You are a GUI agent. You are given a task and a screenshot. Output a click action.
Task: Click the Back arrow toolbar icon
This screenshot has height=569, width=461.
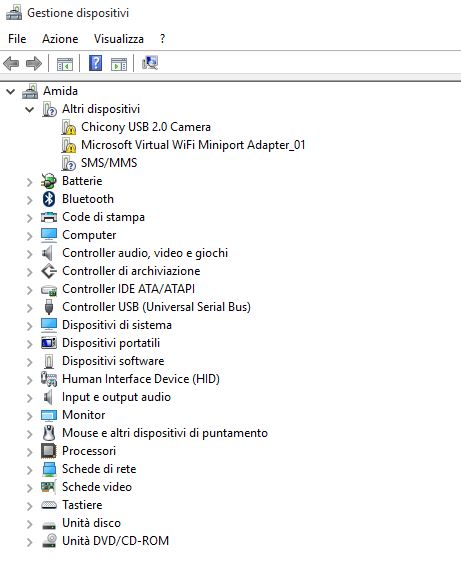(x=11, y=64)
